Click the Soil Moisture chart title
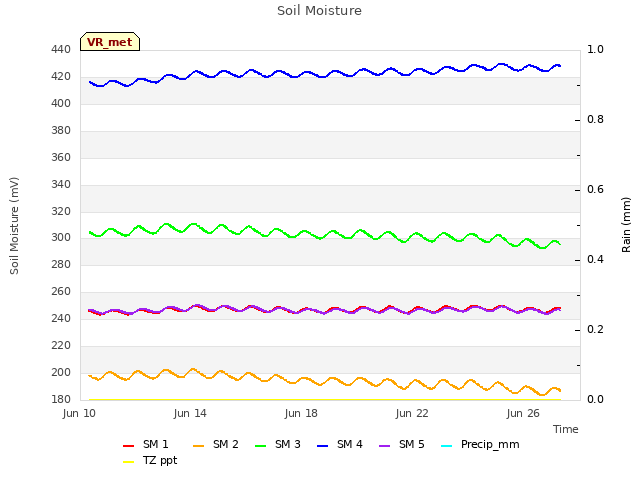The height and width of the screenshot is (480, 640). click(319, 11)
